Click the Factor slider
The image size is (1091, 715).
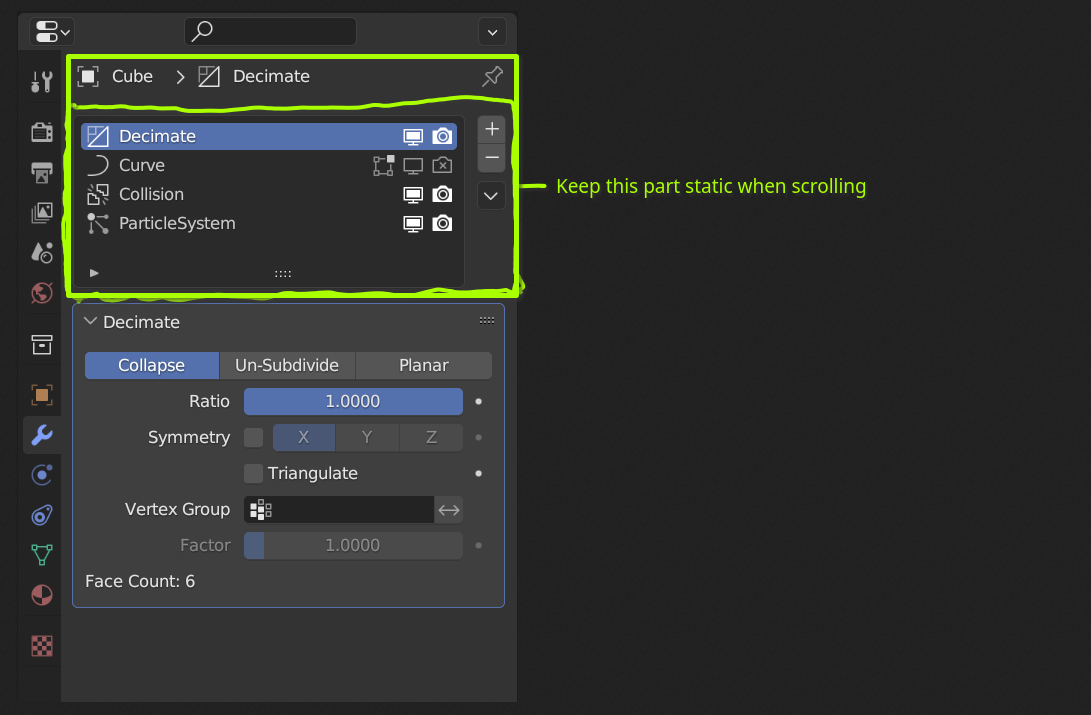(x=353, y=545)
